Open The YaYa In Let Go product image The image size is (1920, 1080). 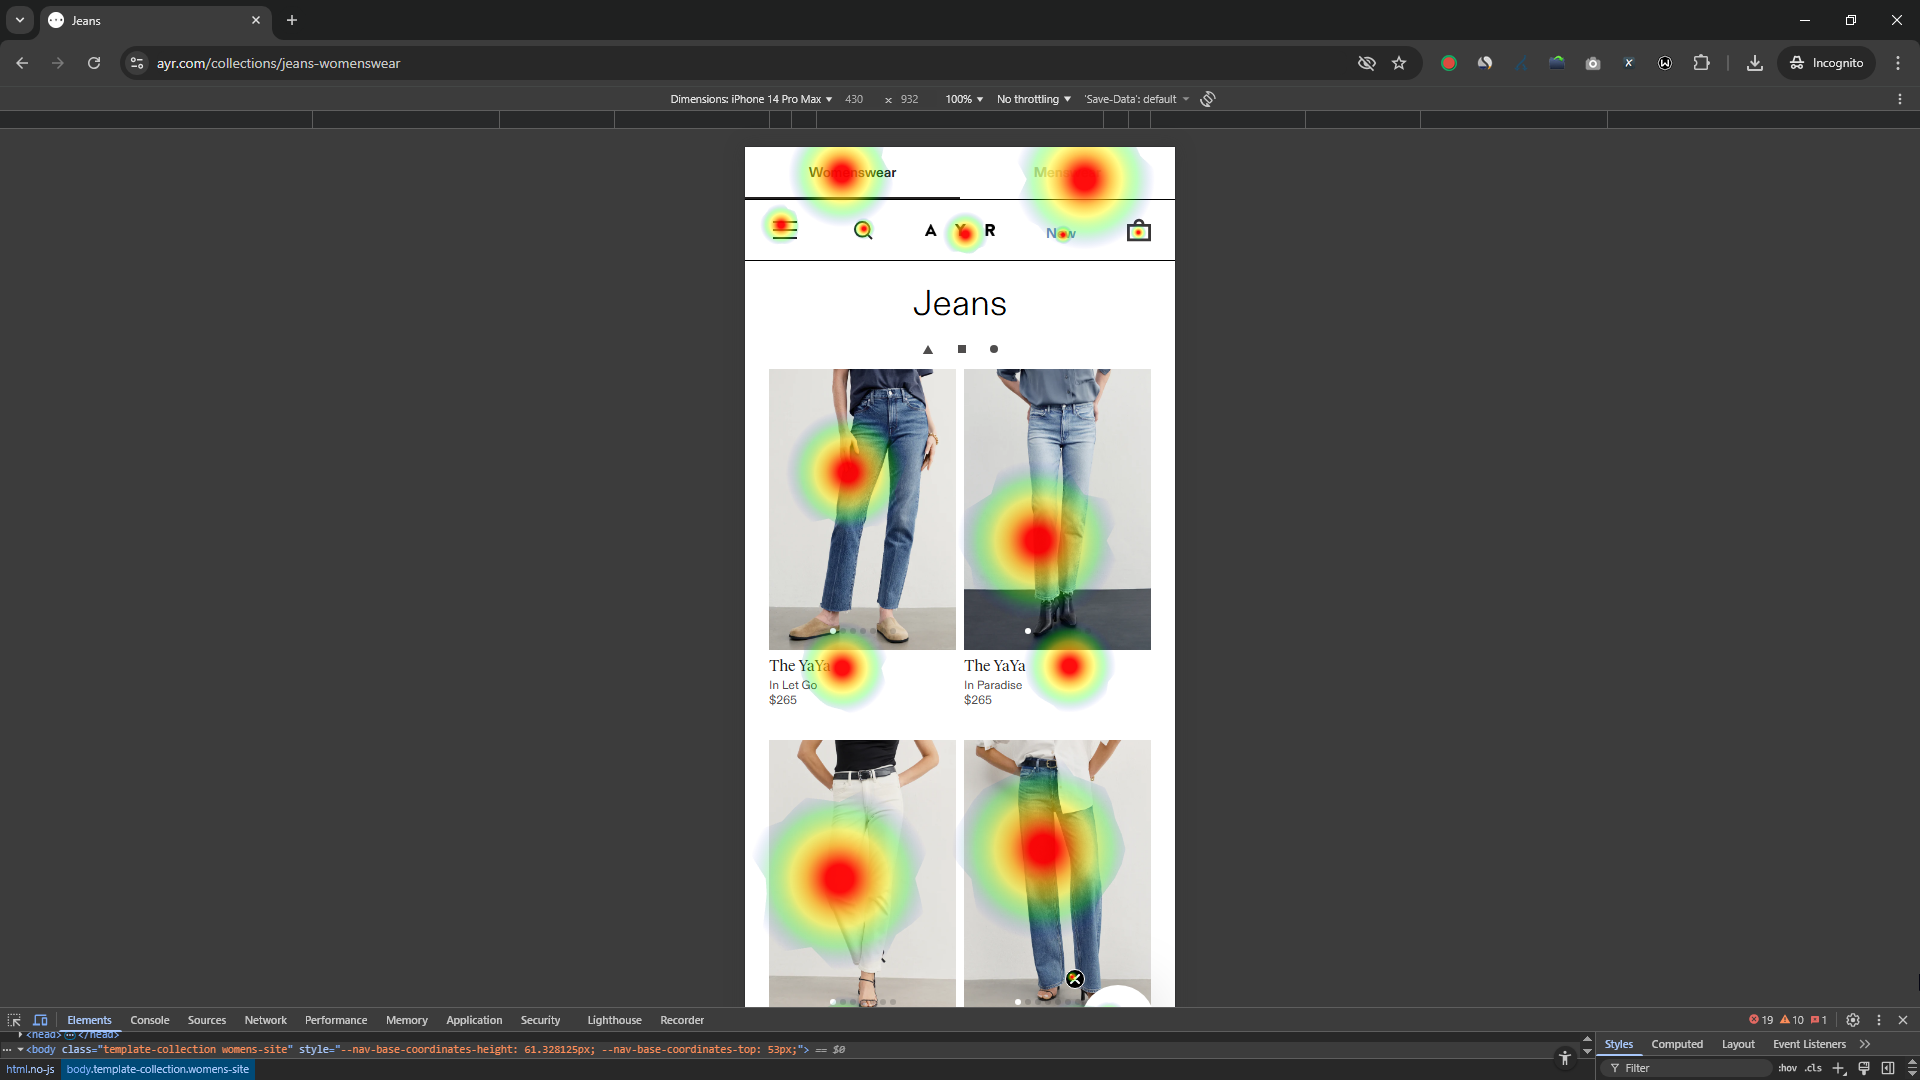862,509
